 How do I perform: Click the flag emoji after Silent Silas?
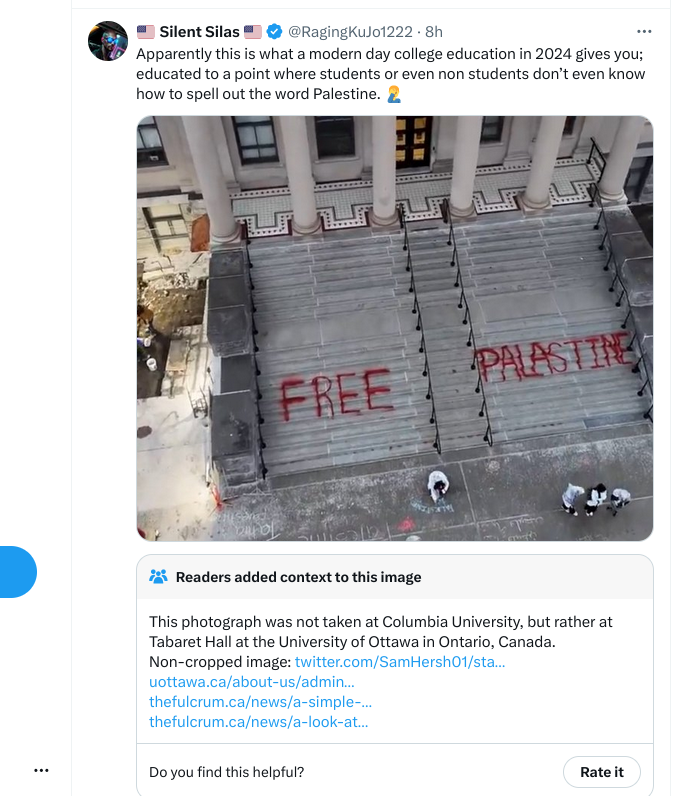[252, 32]
